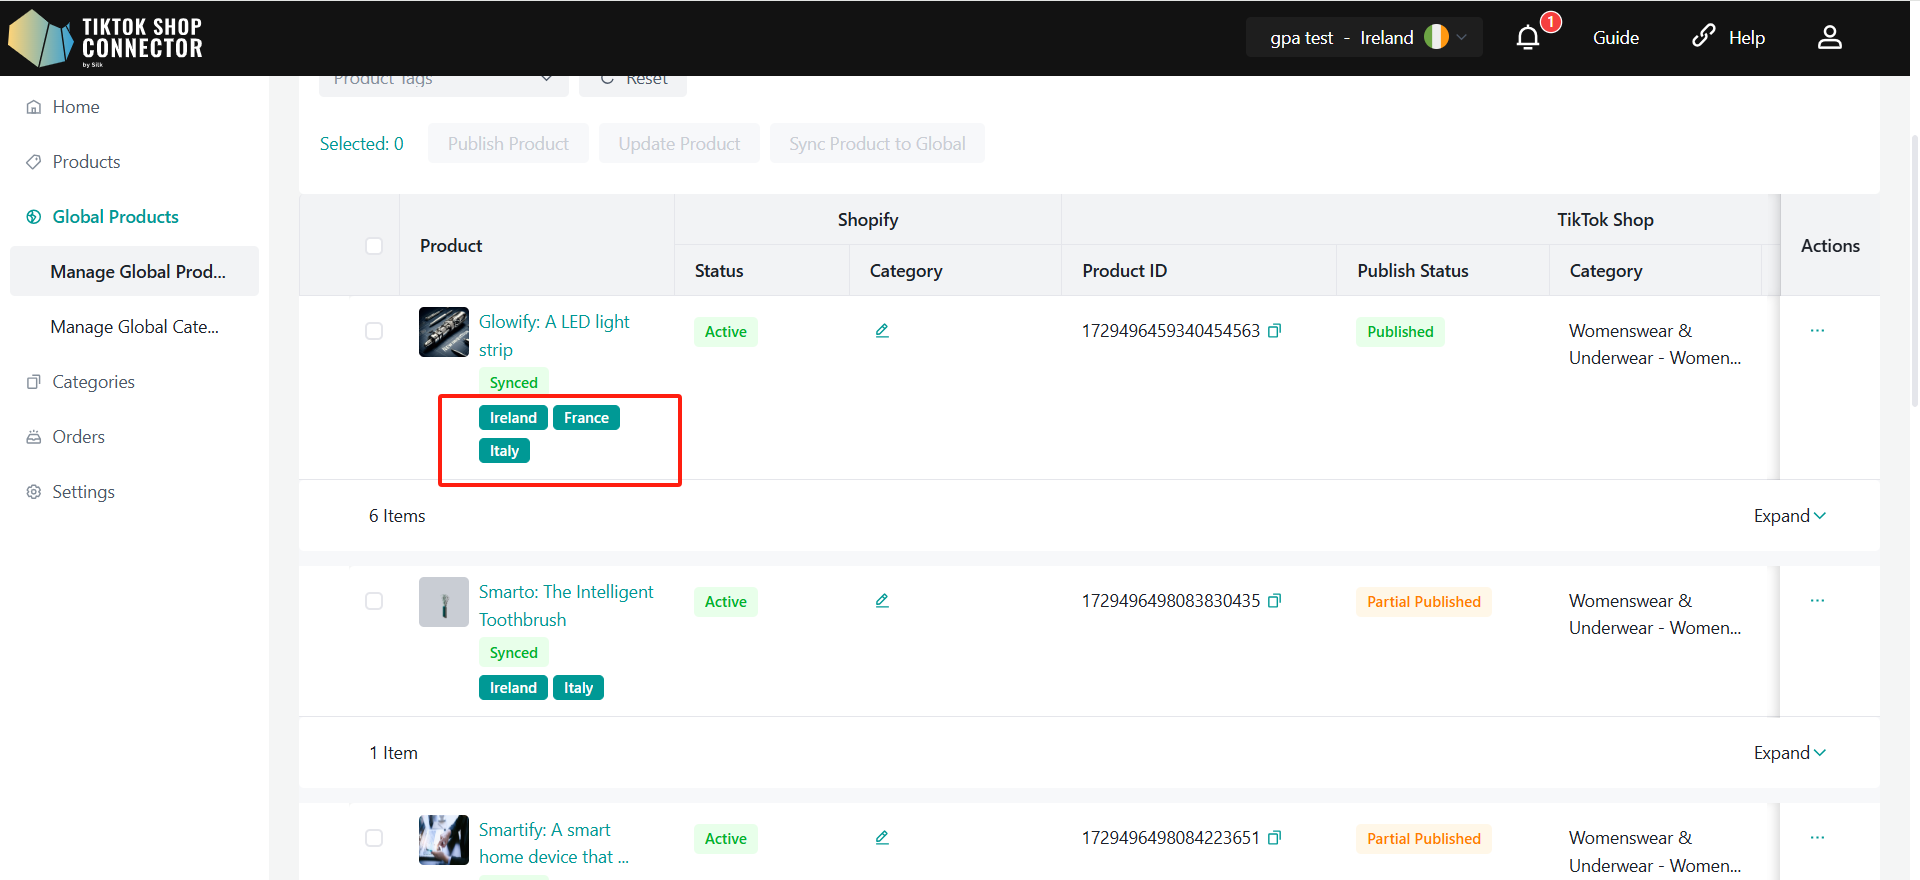1920x880 pixels.
Task: Click the Home sidebar icon
Action: pos(34,107)
